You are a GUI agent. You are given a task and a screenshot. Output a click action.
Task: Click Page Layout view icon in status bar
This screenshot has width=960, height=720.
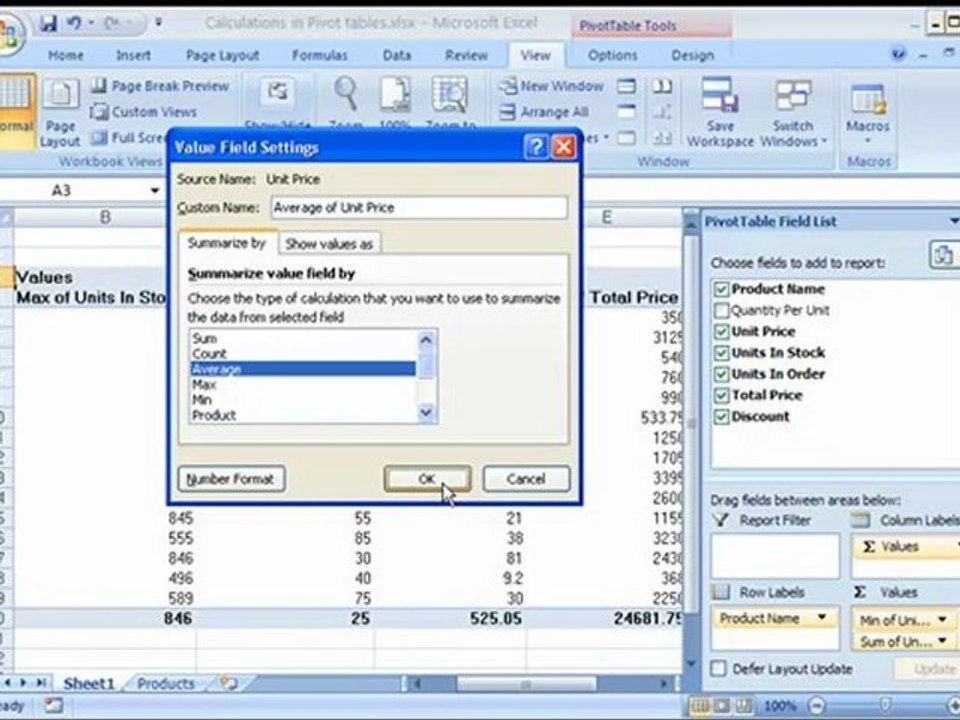click(722, 705)
